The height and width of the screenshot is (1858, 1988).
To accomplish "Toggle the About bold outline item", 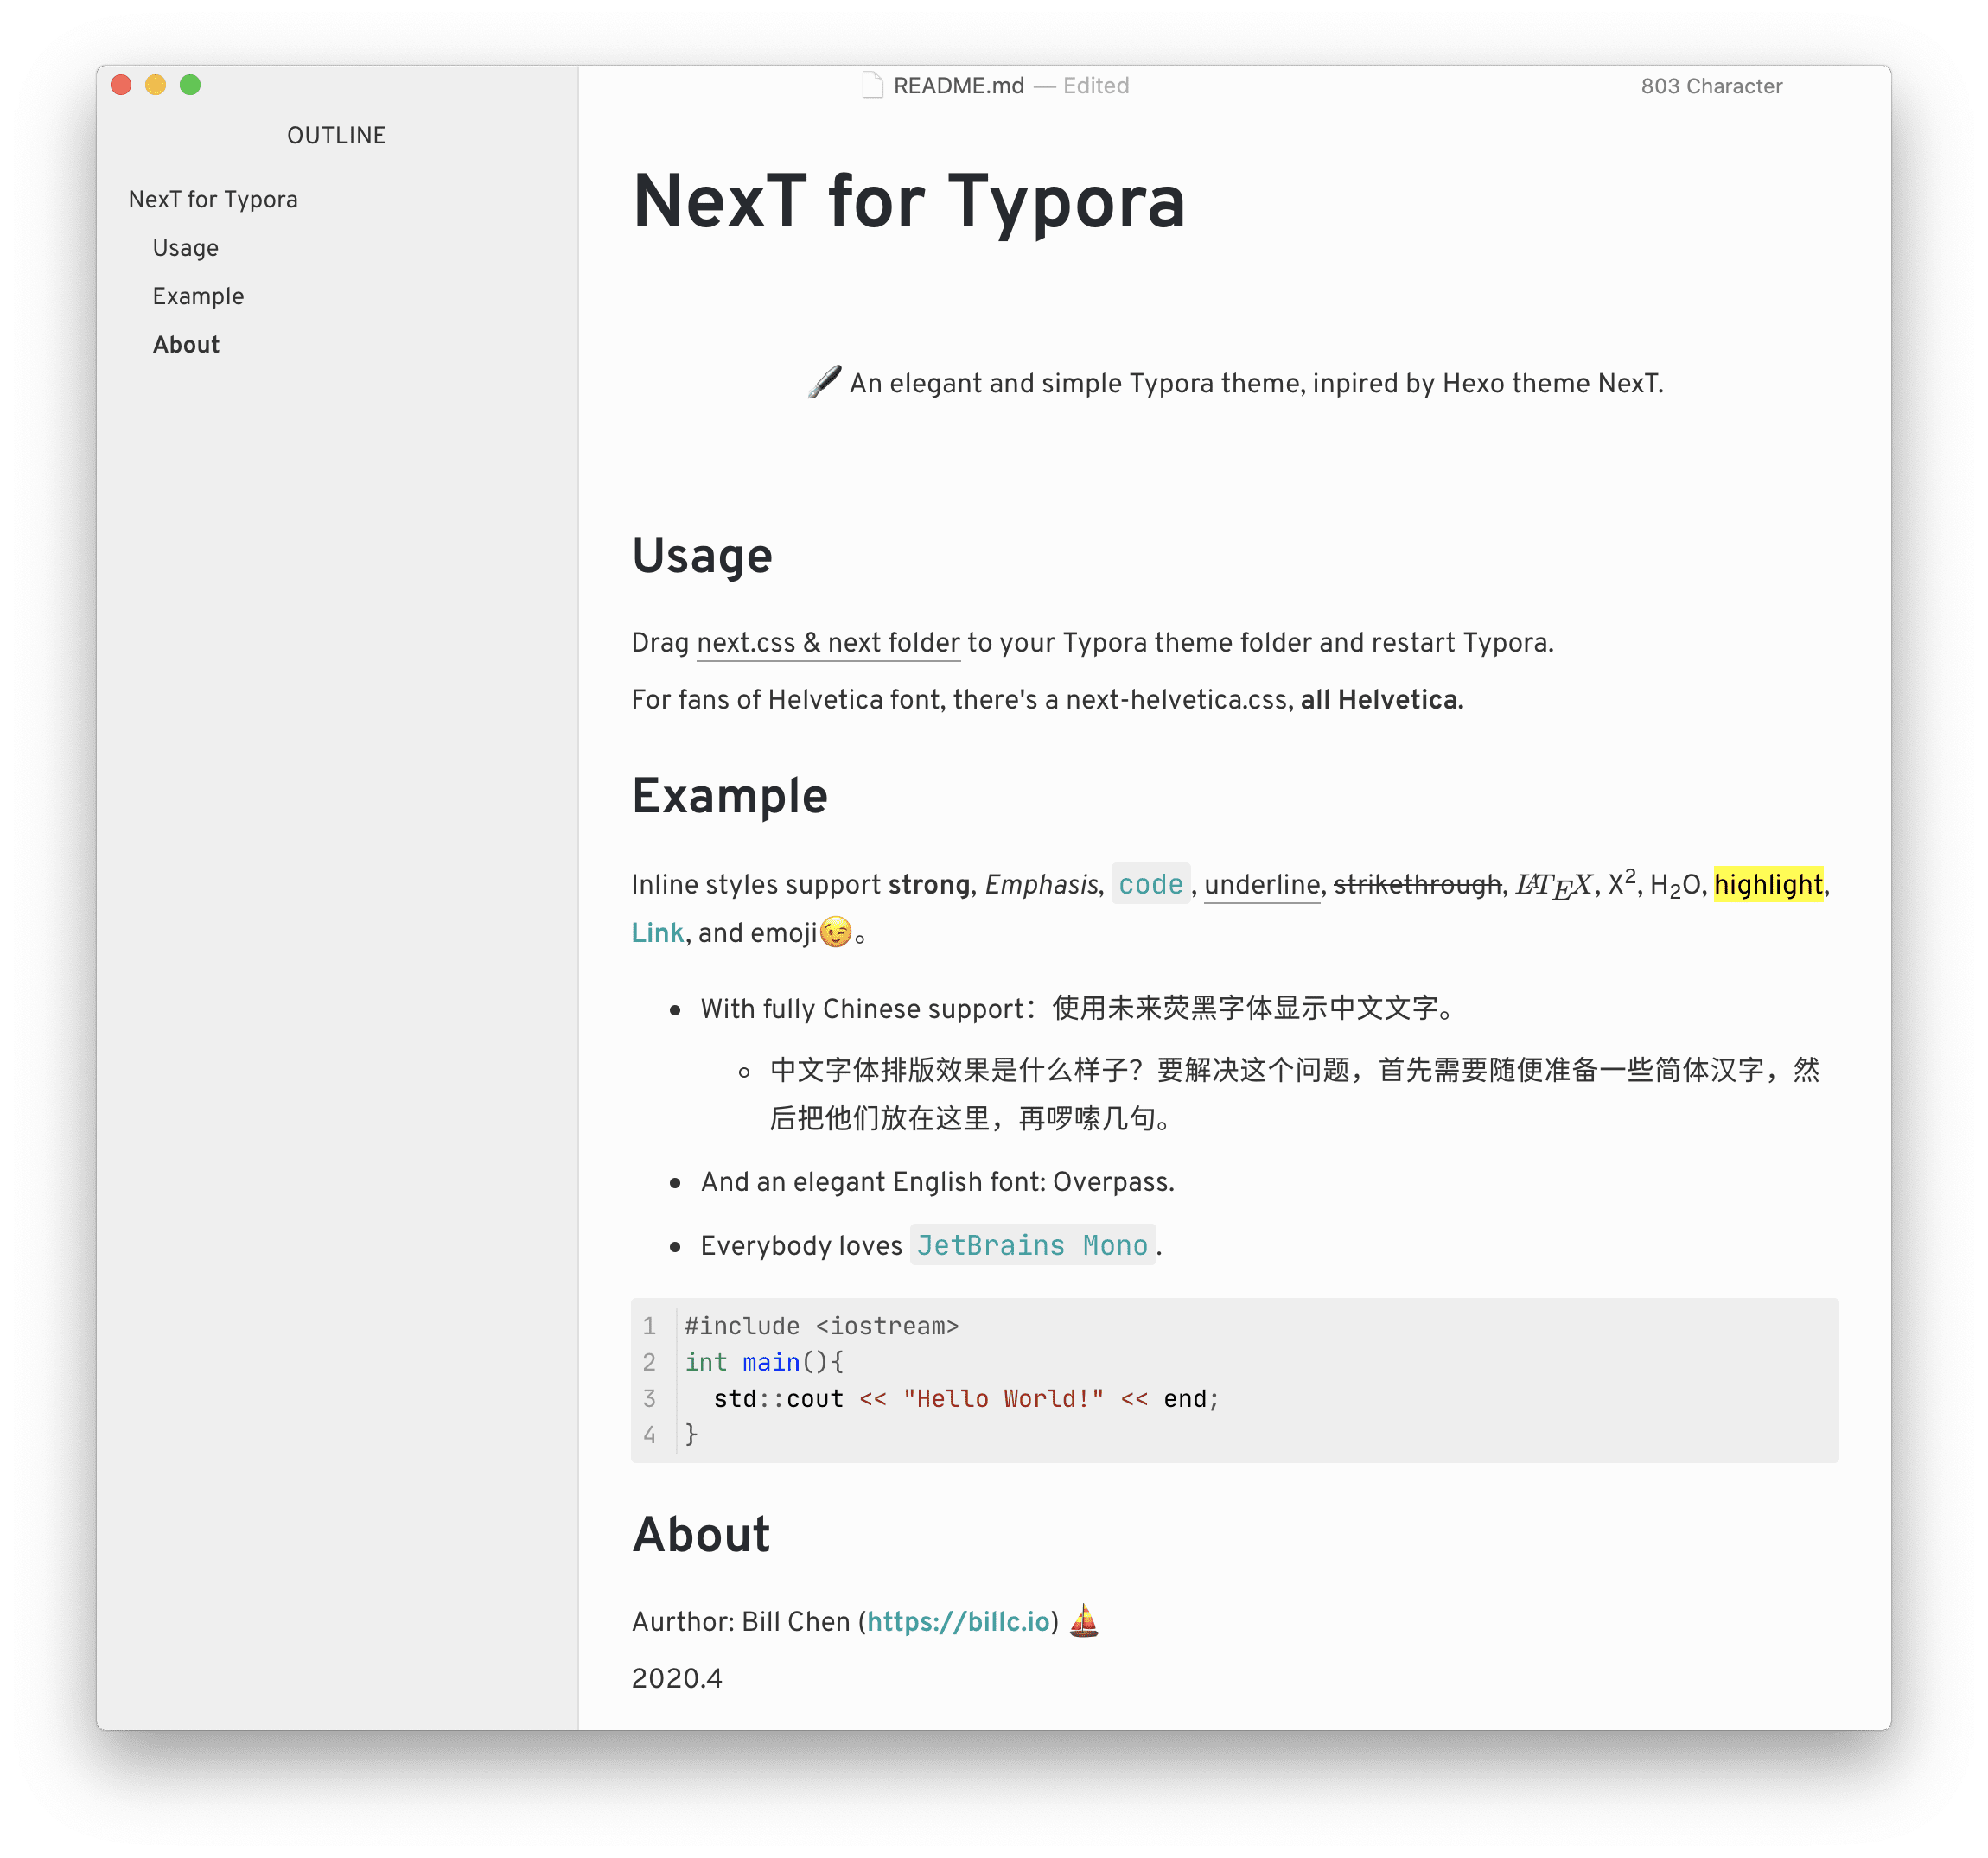I will [x=187, y=344].
